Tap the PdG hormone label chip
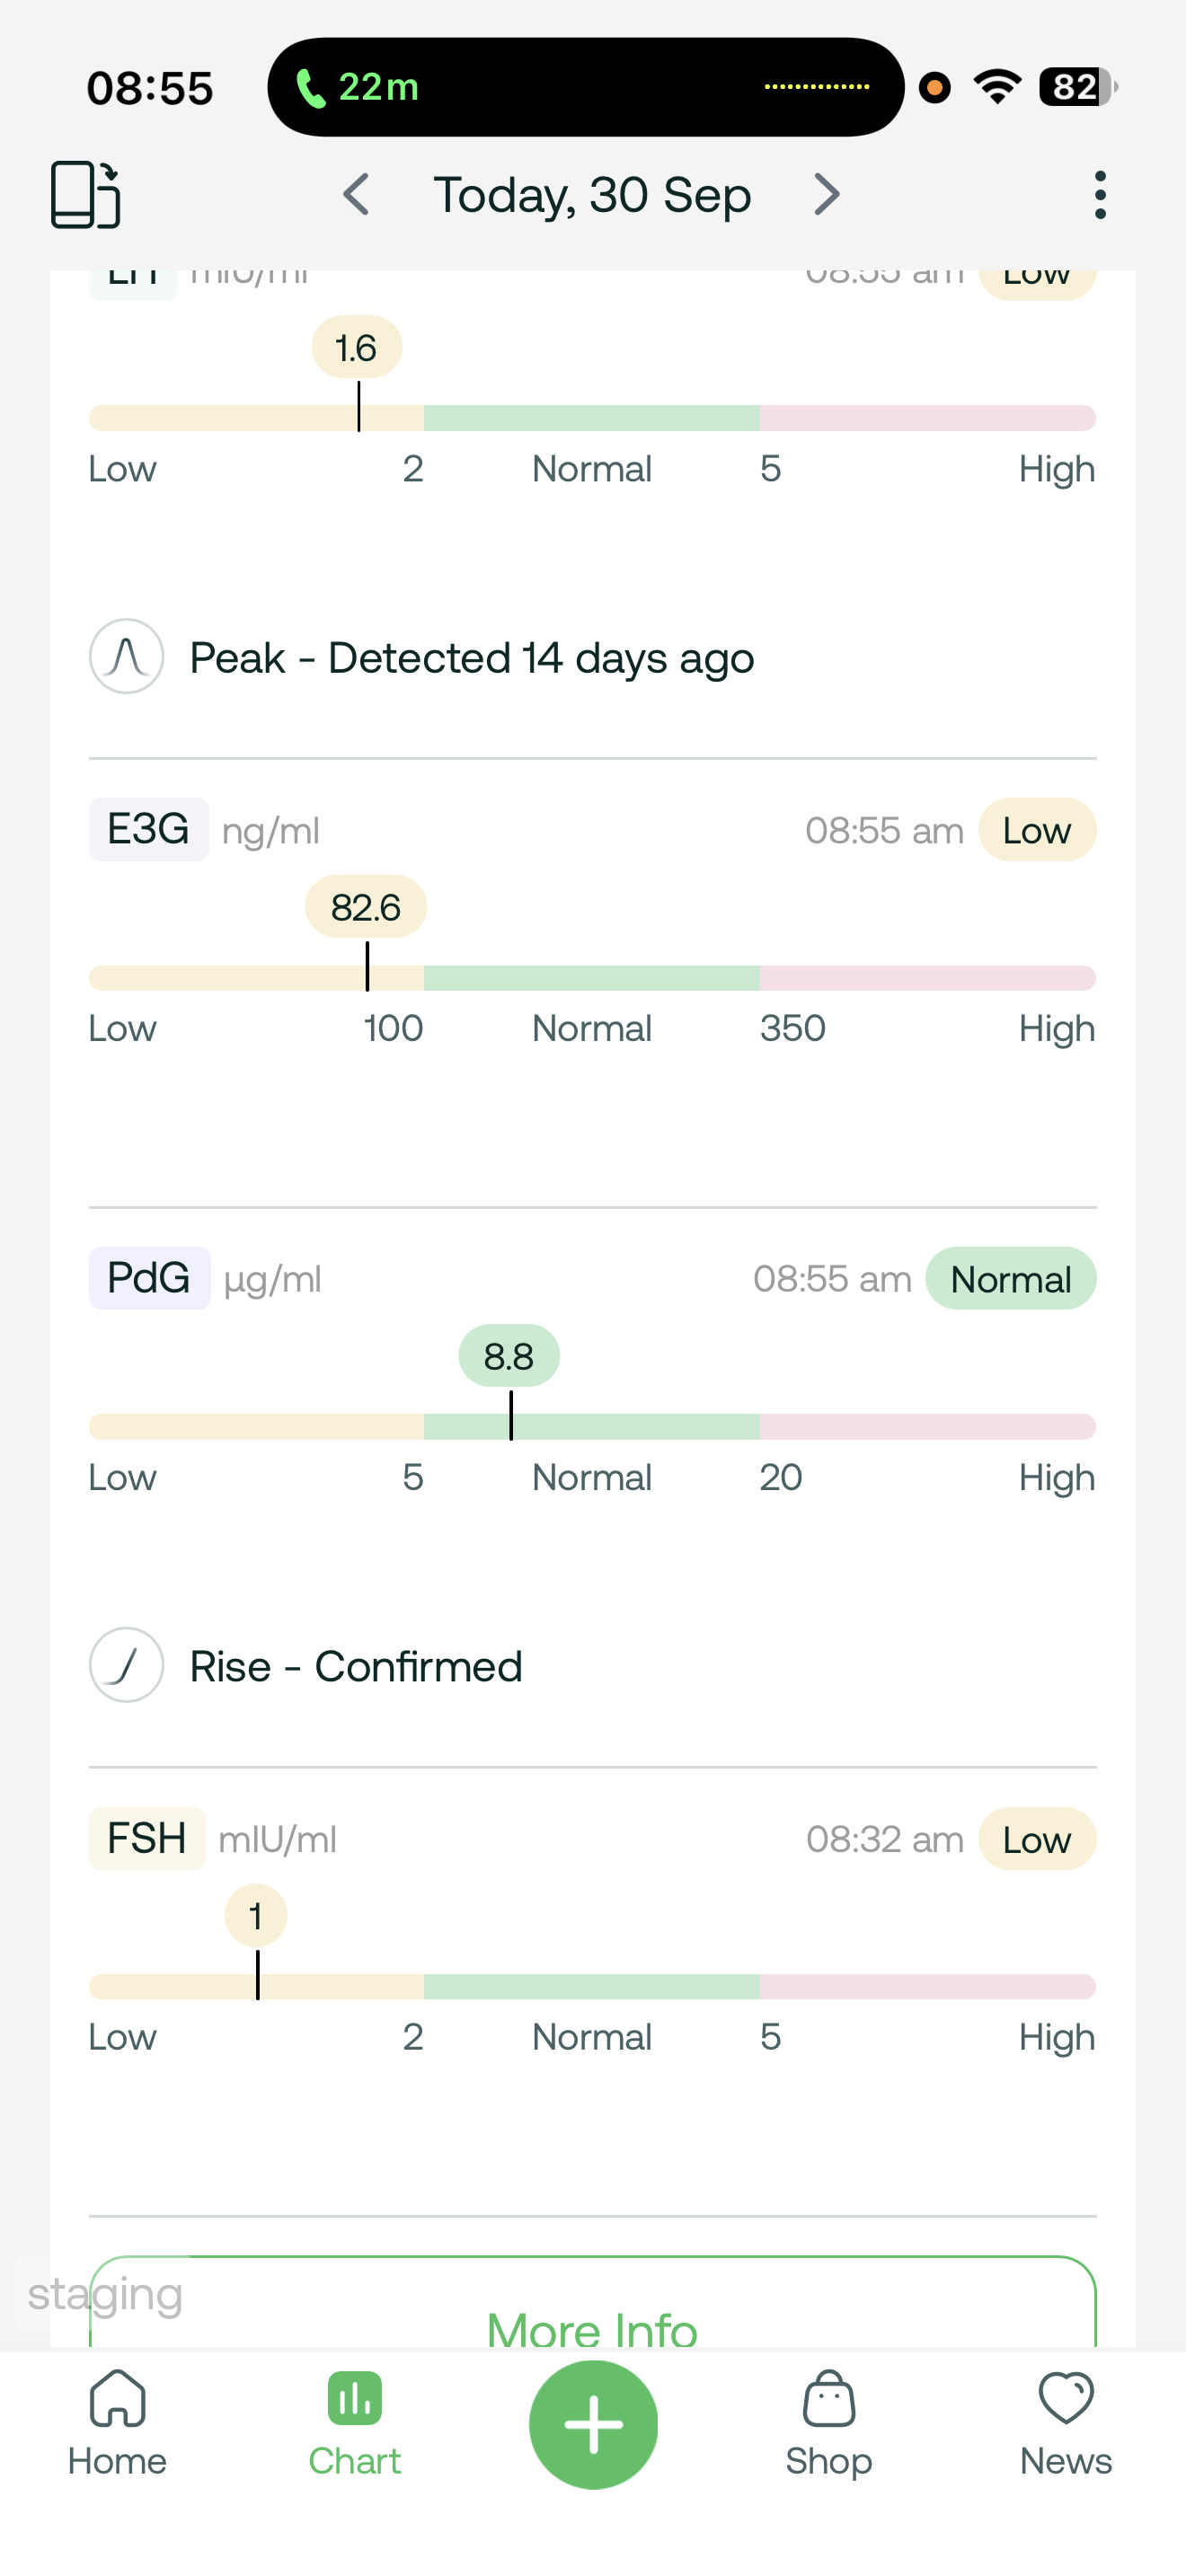Screen dimensions: 1186x2576 tap(149, 1278)
